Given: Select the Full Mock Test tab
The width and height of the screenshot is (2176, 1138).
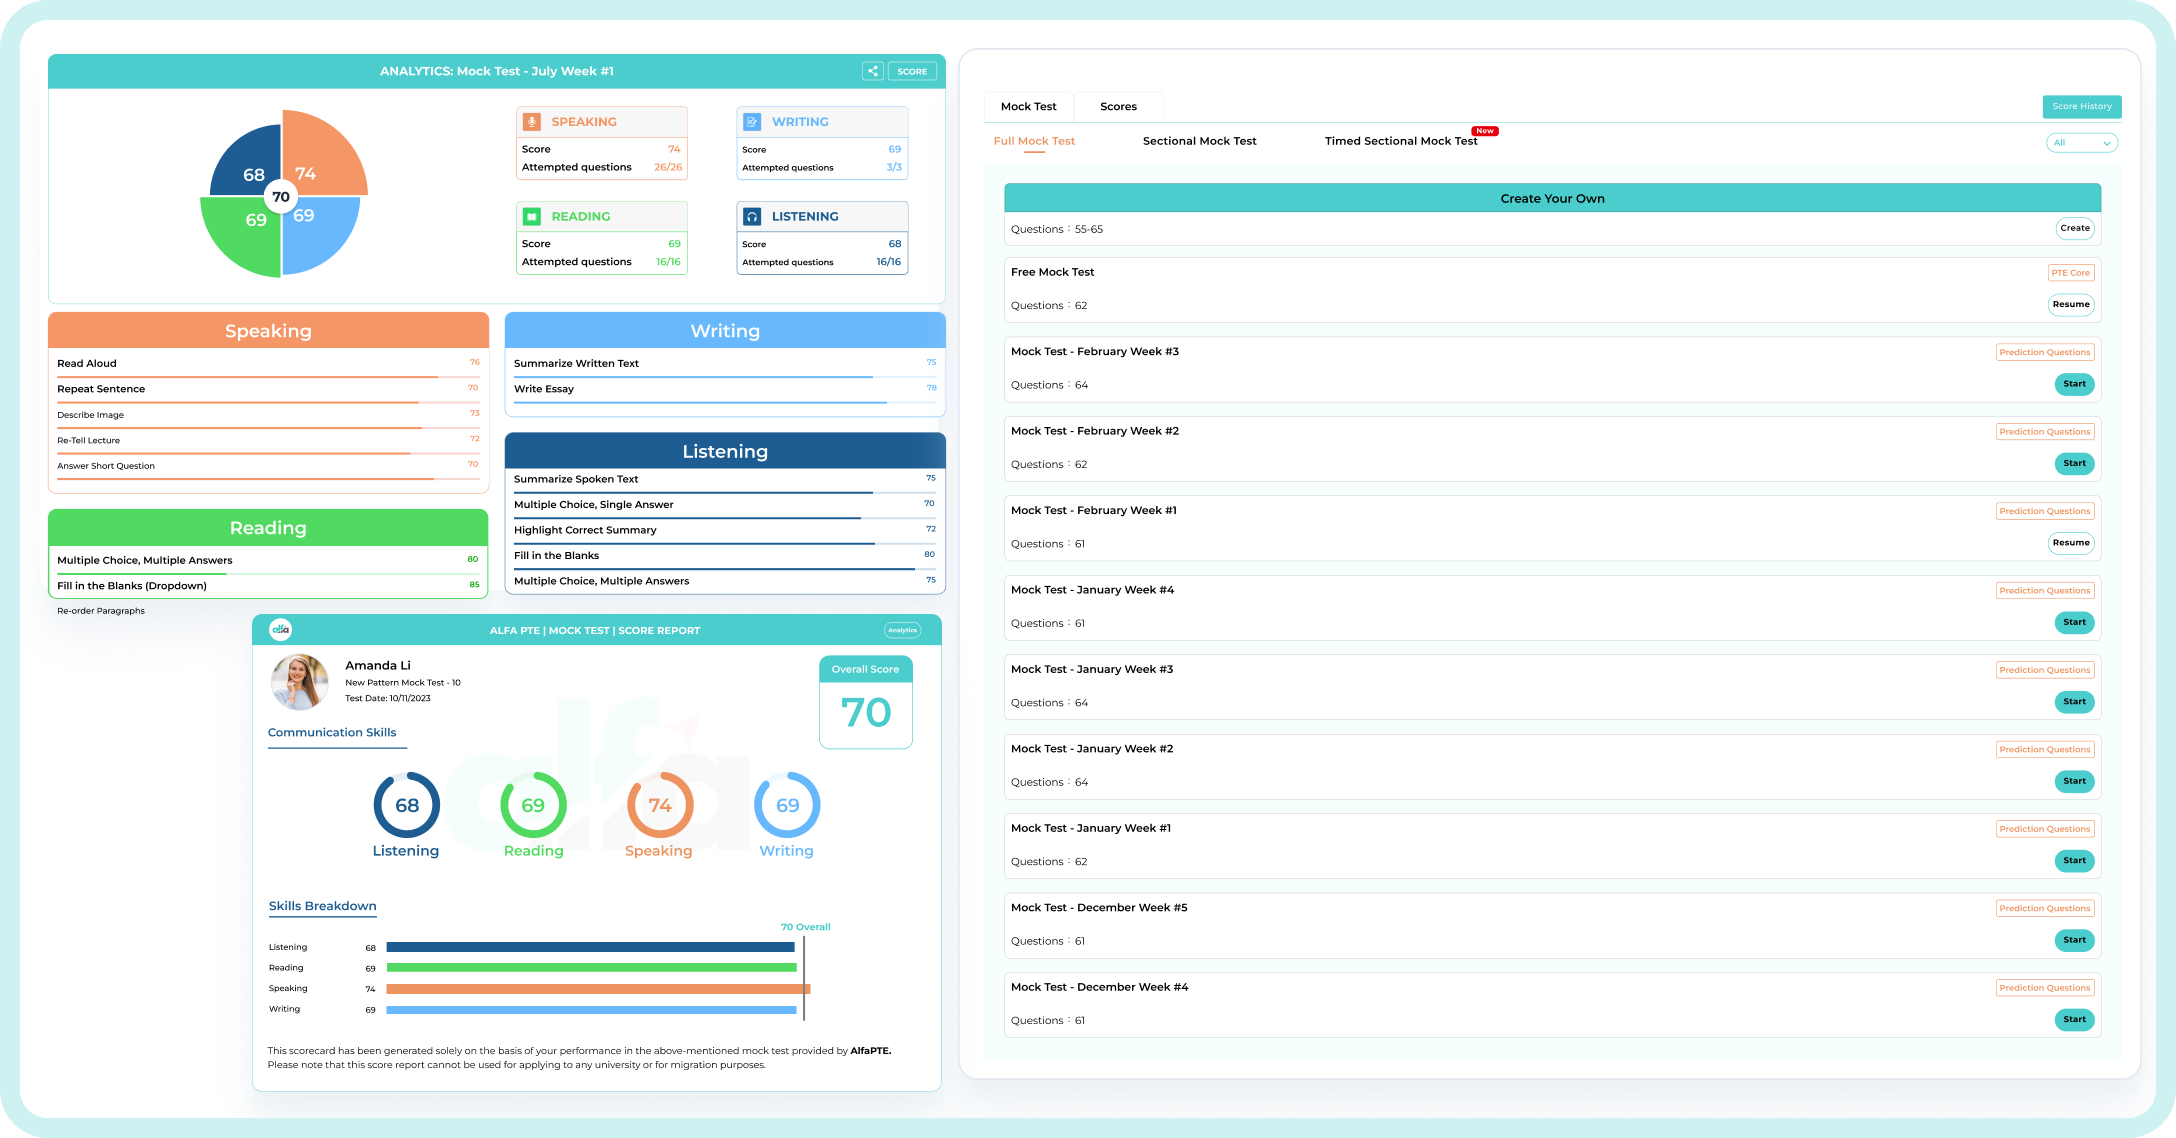Looking at the screenshot, I should point(1034,141).
